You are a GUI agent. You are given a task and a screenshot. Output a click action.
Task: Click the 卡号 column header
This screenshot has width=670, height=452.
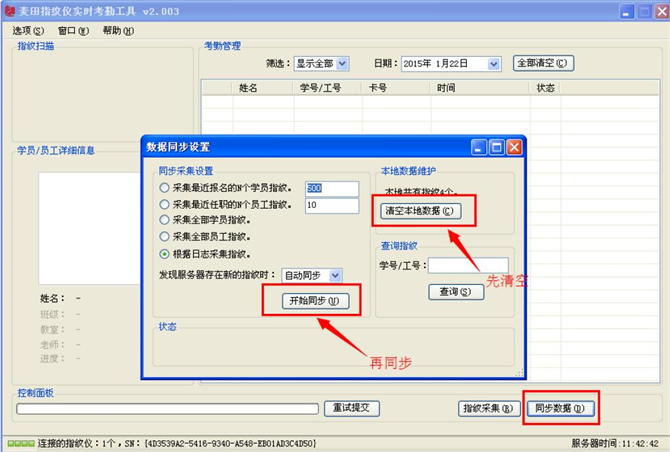pos(397,88)
